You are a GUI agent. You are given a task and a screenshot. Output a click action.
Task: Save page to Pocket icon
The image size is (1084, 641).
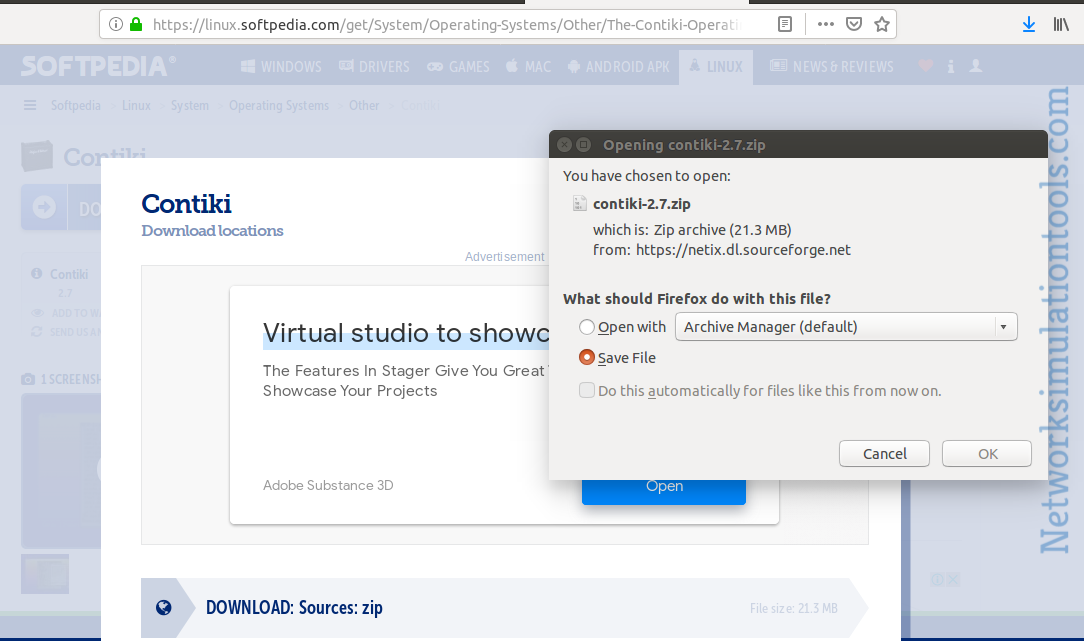click(854, 24)
